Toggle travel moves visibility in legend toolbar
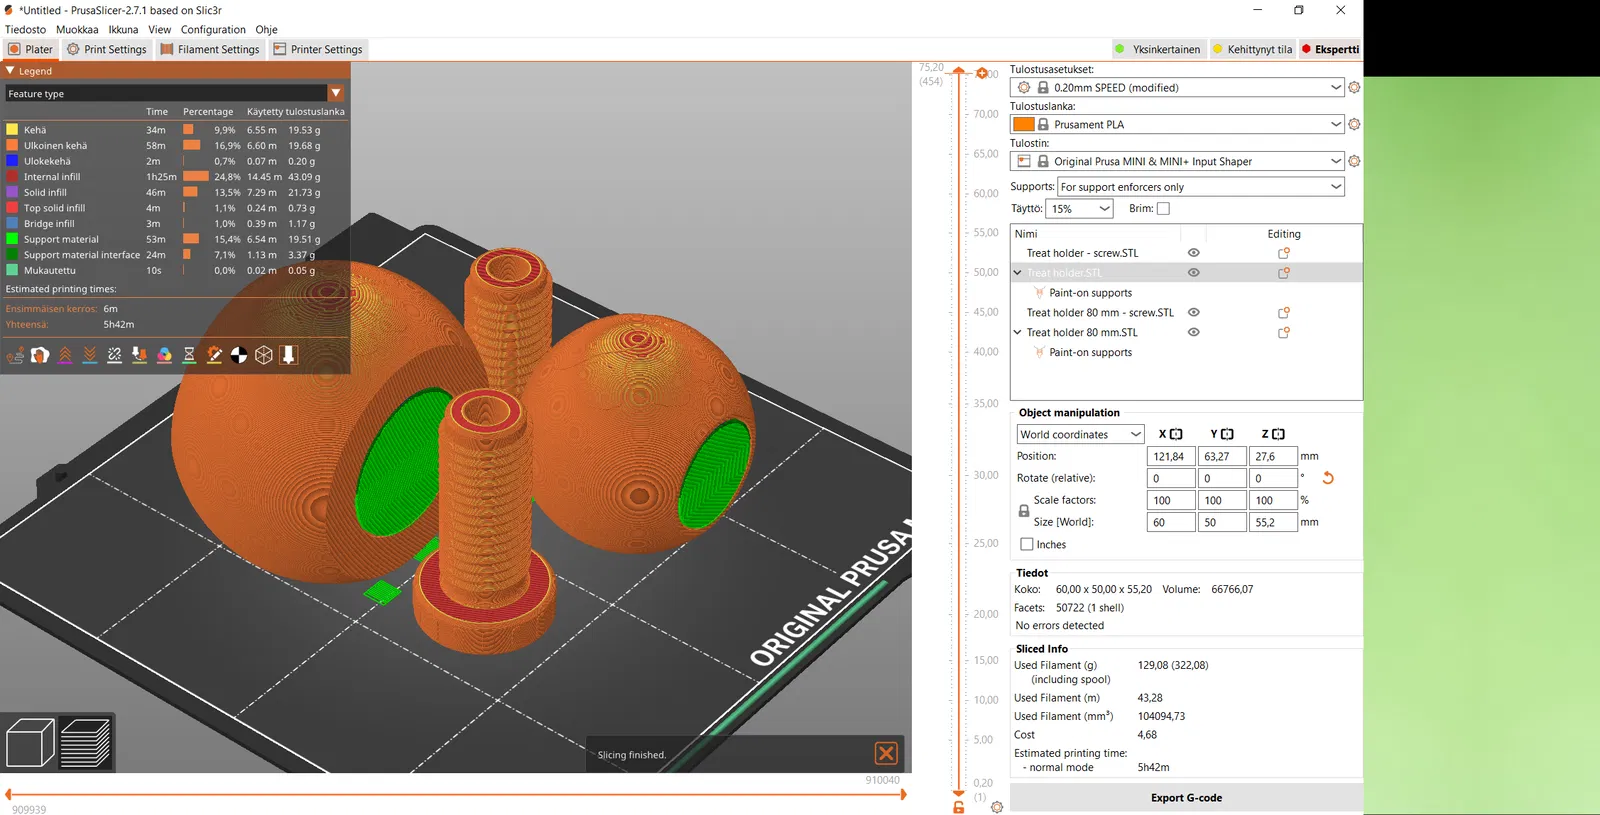This screenshot has height=815, width=1600. (x=15, y=355)
